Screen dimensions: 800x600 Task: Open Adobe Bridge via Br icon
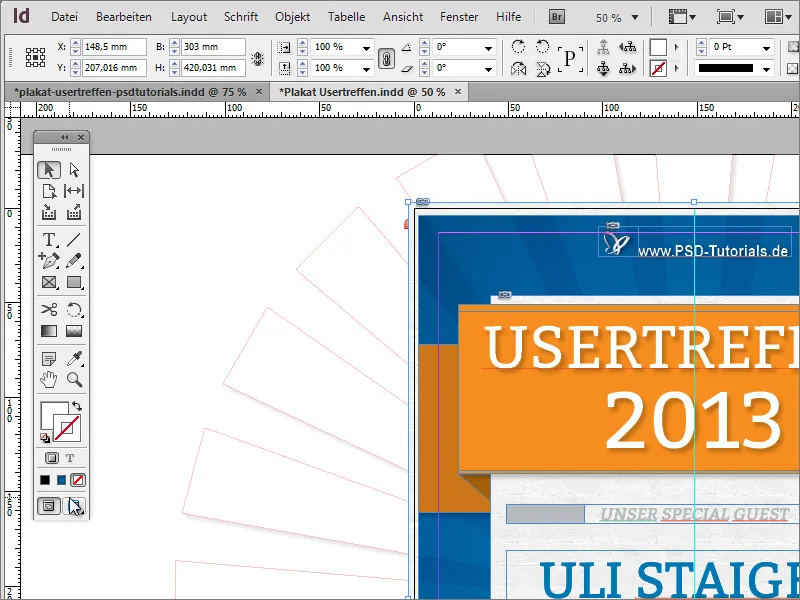pos(557,17)
